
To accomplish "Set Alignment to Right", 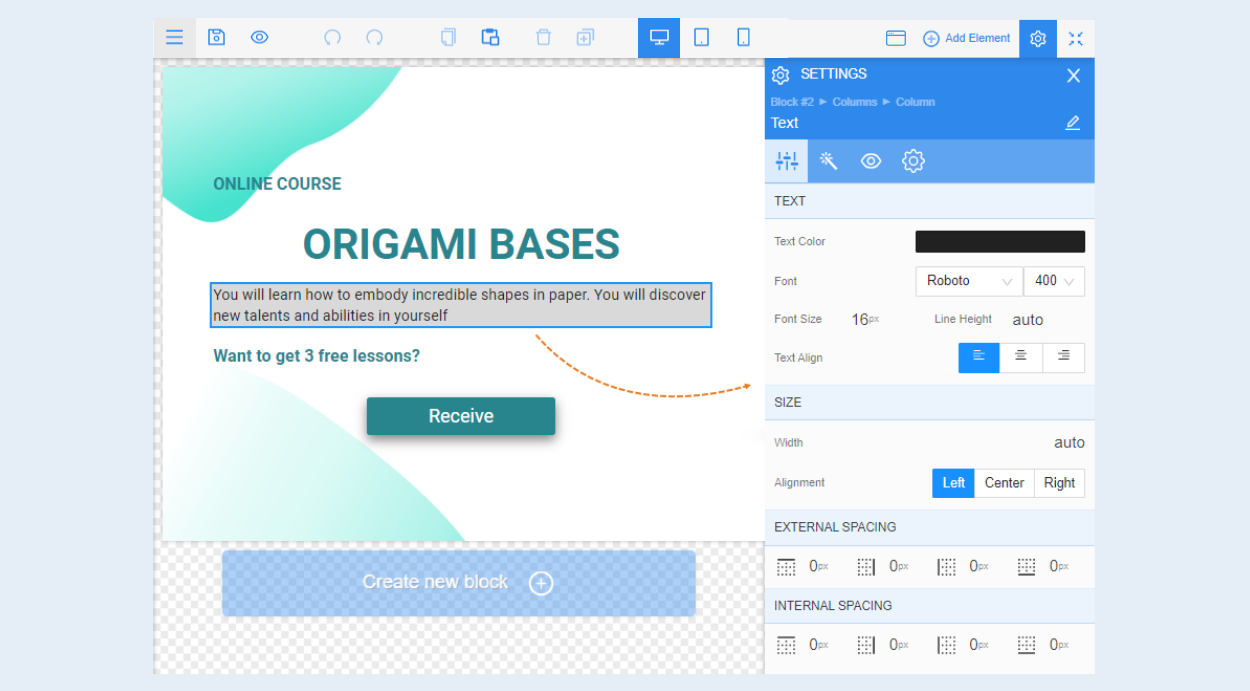I will [1059, 483].
